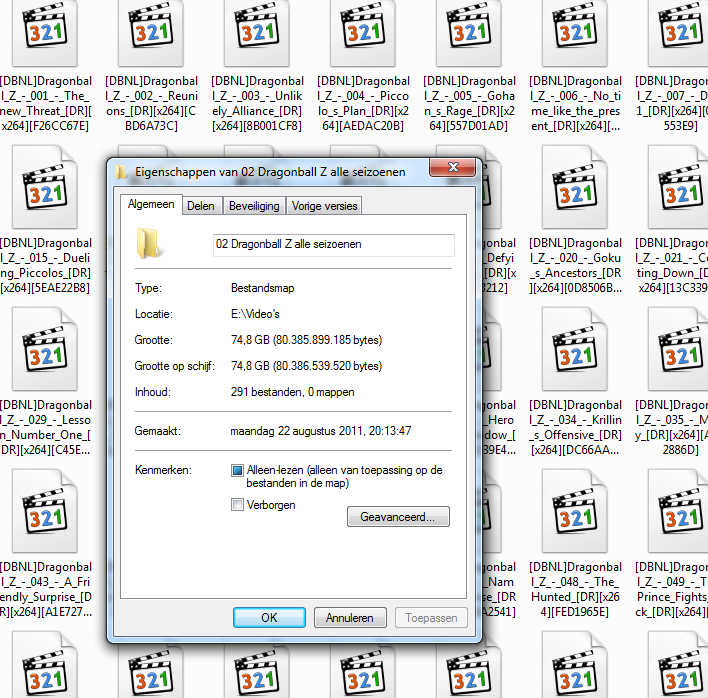Image resolution: width=708 pixels, height=698 pixels.
Task: Open Dragonball Z 002 Reunions video icon
Action: tap(151, 33)
